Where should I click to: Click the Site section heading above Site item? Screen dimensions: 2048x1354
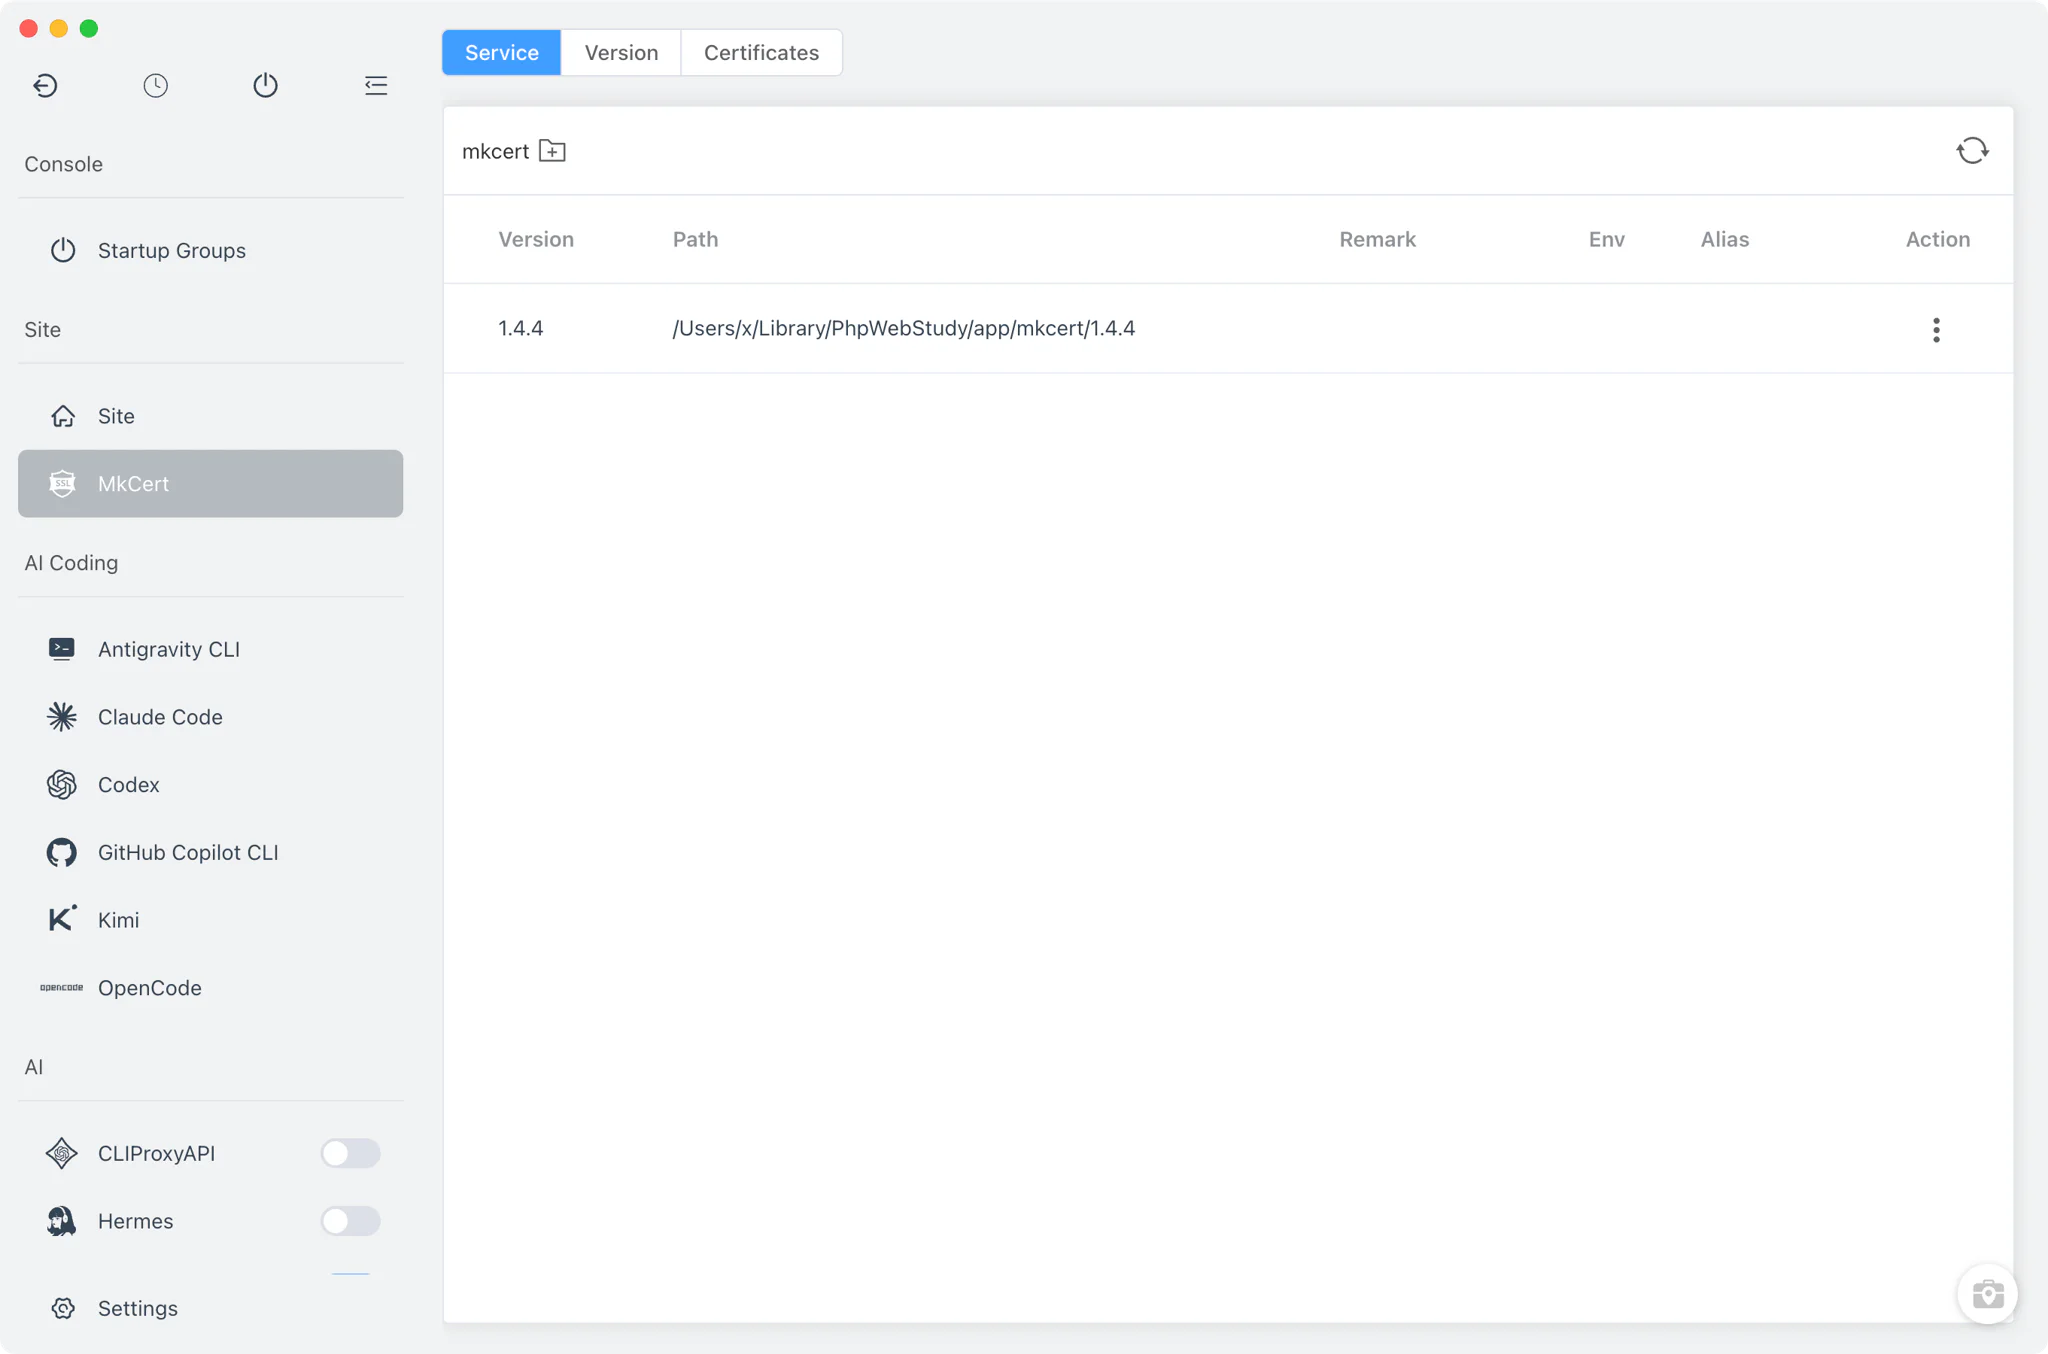point(42,329)
